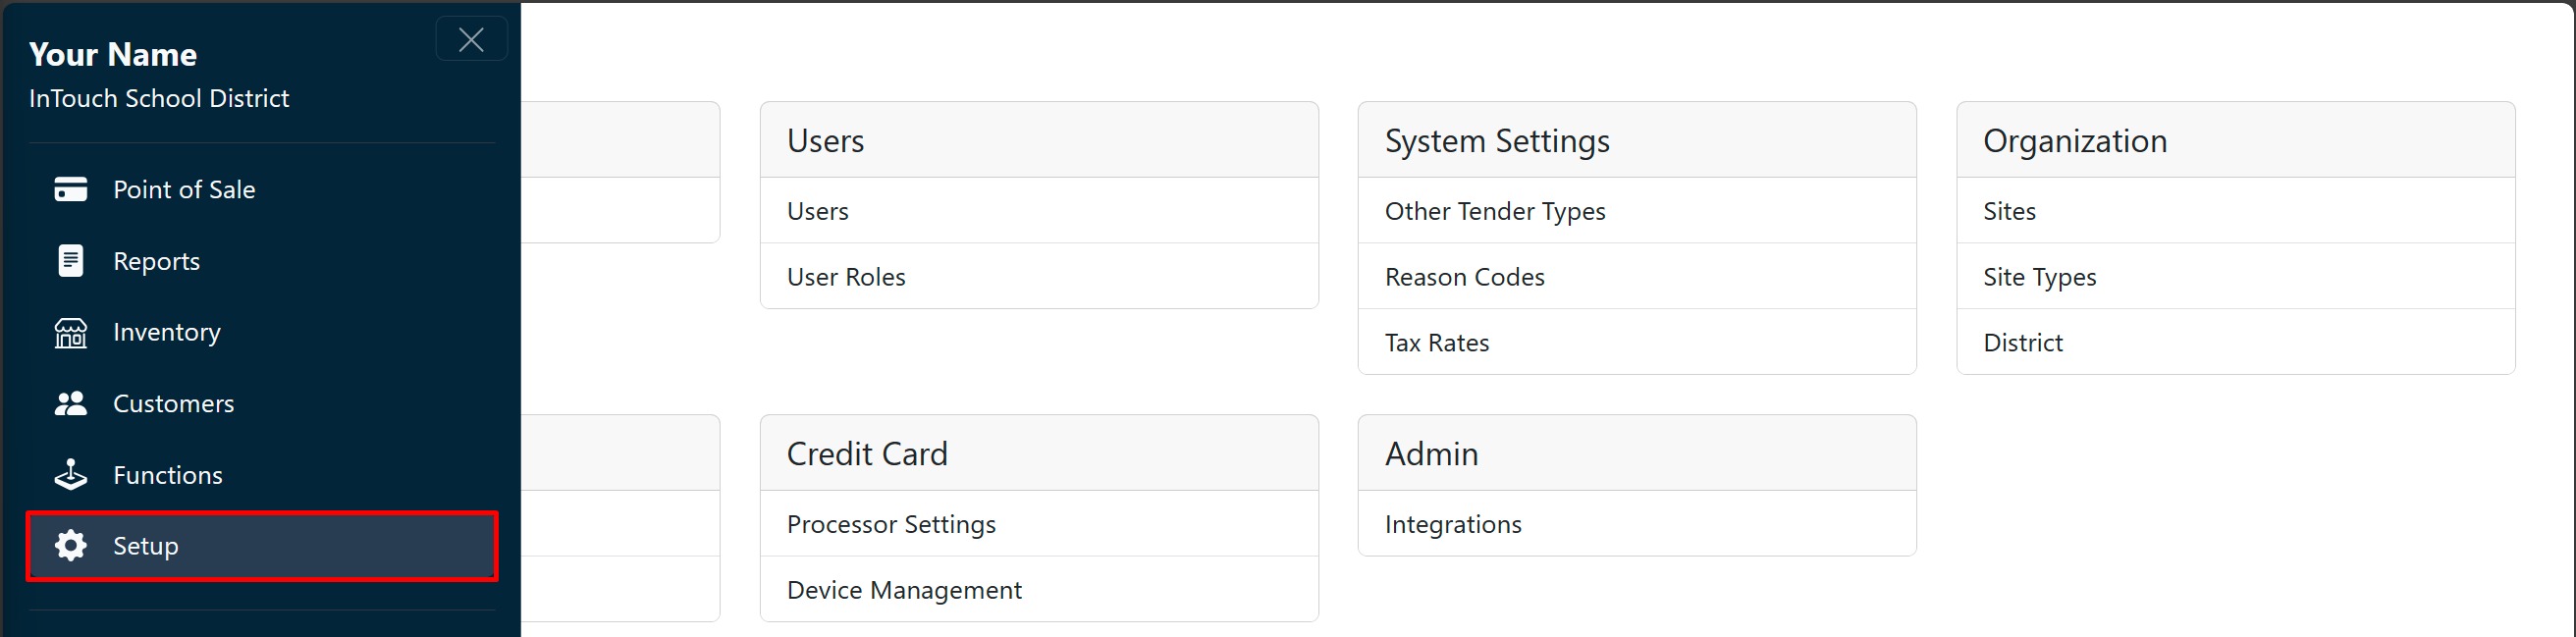View Tax Rates configuration

pyautogui.click(x=1437, y=342)
